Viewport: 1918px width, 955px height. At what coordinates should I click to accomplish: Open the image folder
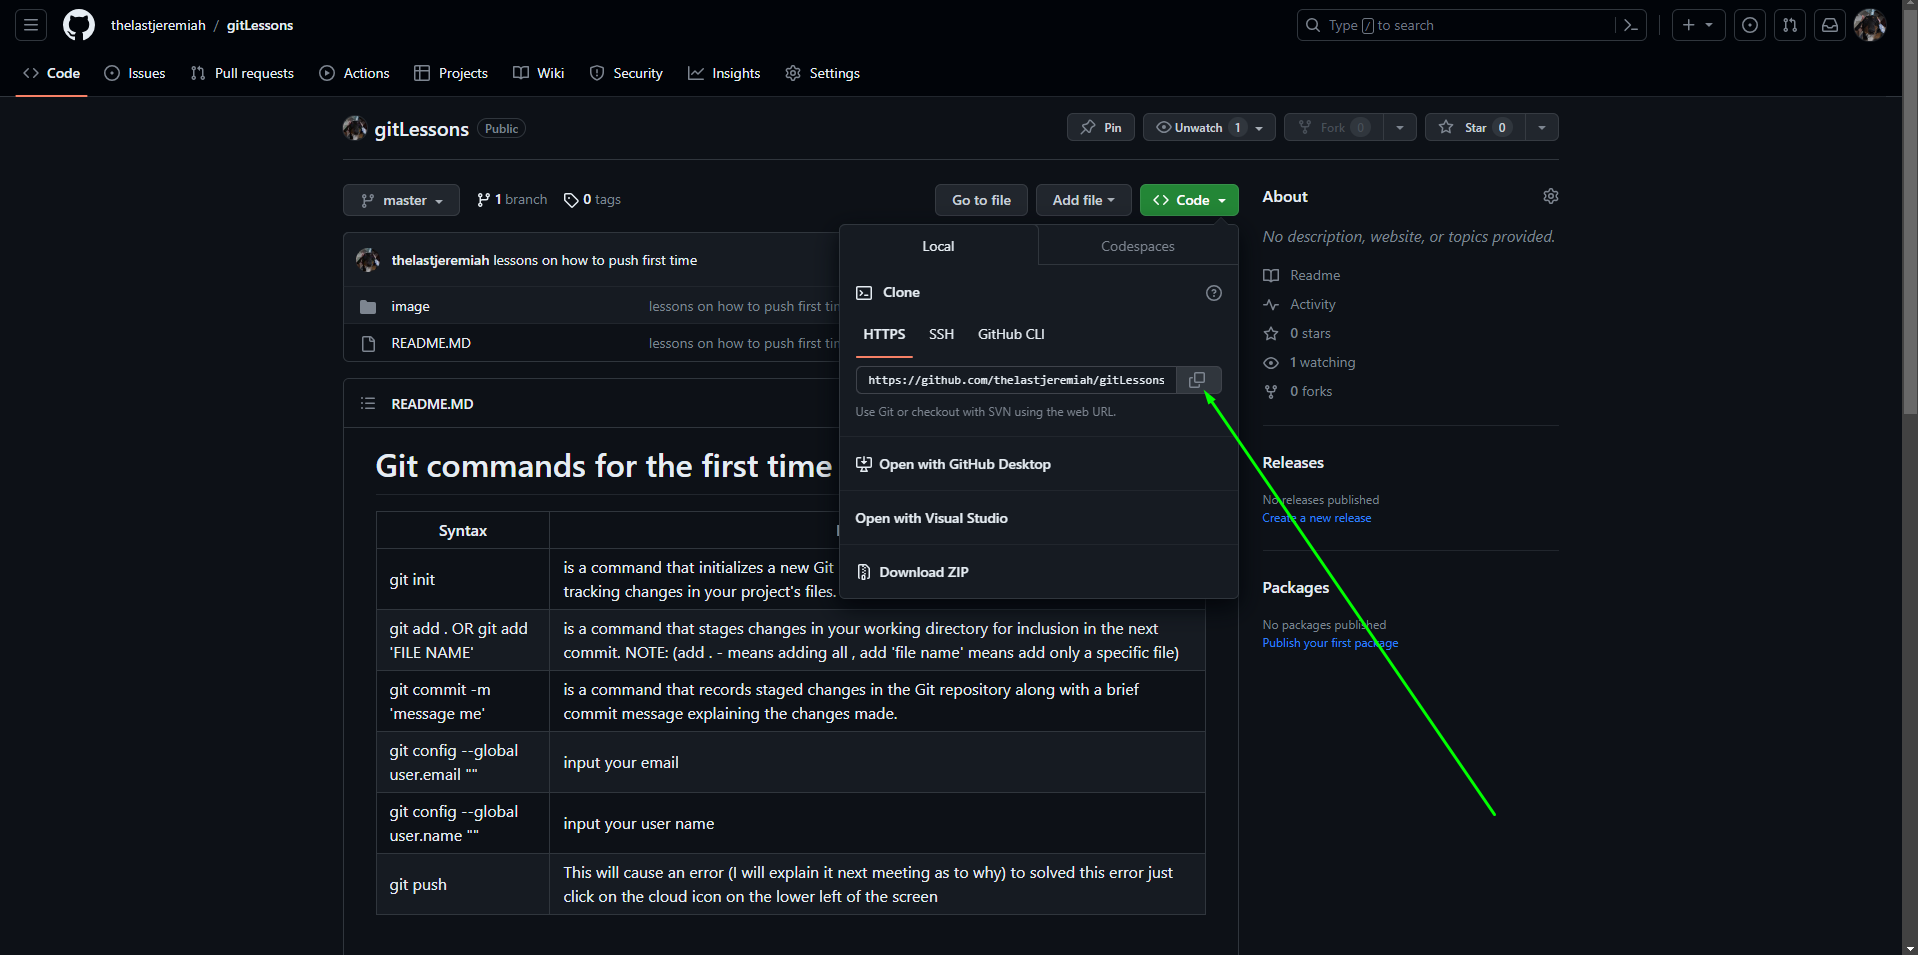pyautogui.click(x=410, y=307)
